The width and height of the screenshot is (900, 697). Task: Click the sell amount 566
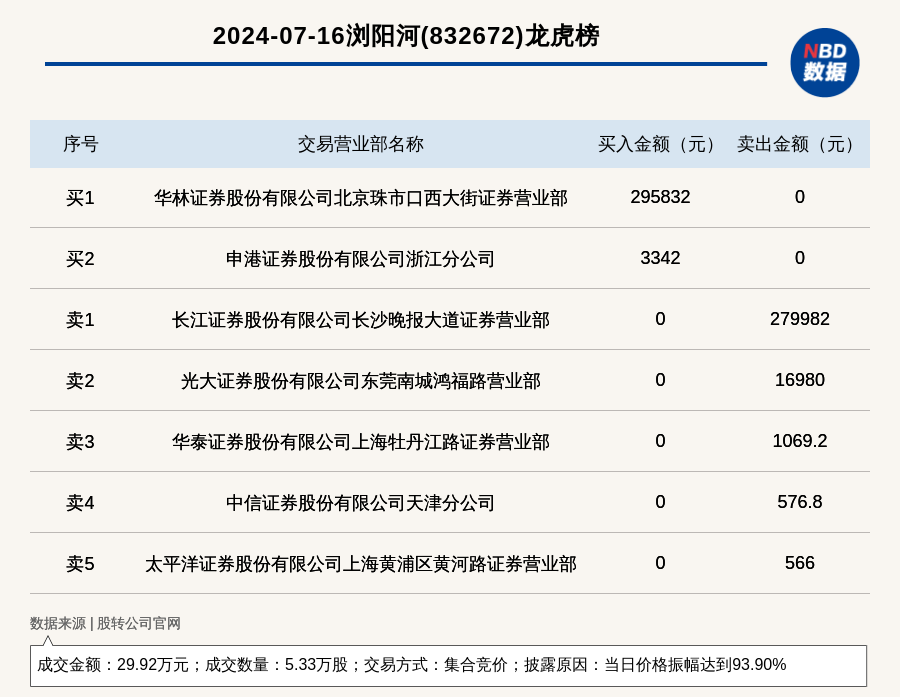[800, 563]
